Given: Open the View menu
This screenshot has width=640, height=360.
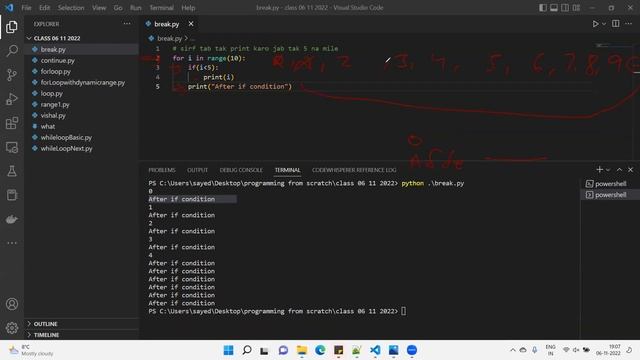Looking at the screenshot, I should (99, 8).
